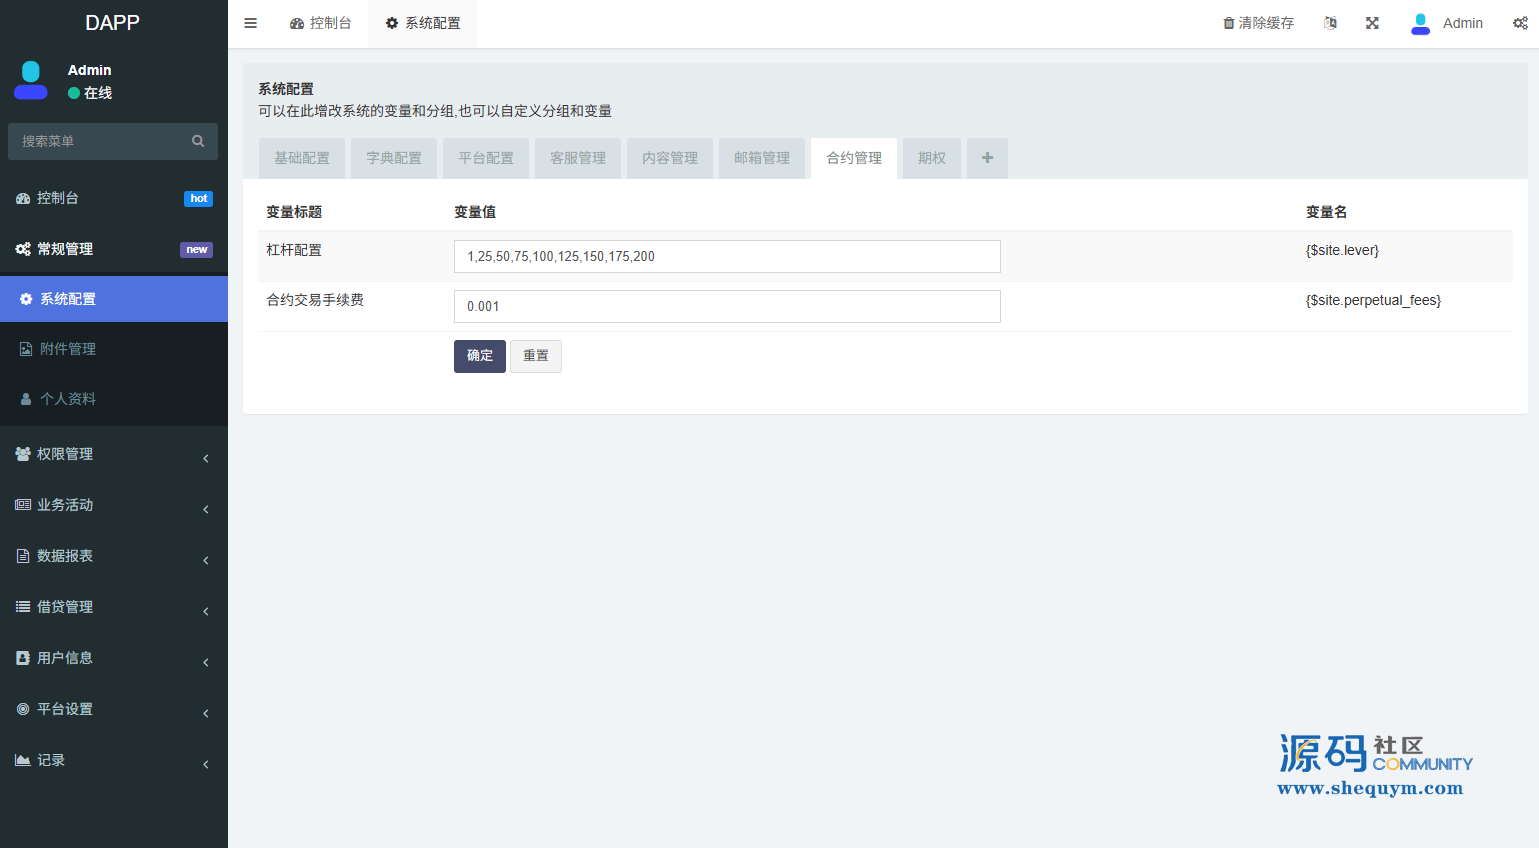This screenshot has width=1539, height=848.
Task: Click the Admin avatar in top bar
Action: [1420, 23]
